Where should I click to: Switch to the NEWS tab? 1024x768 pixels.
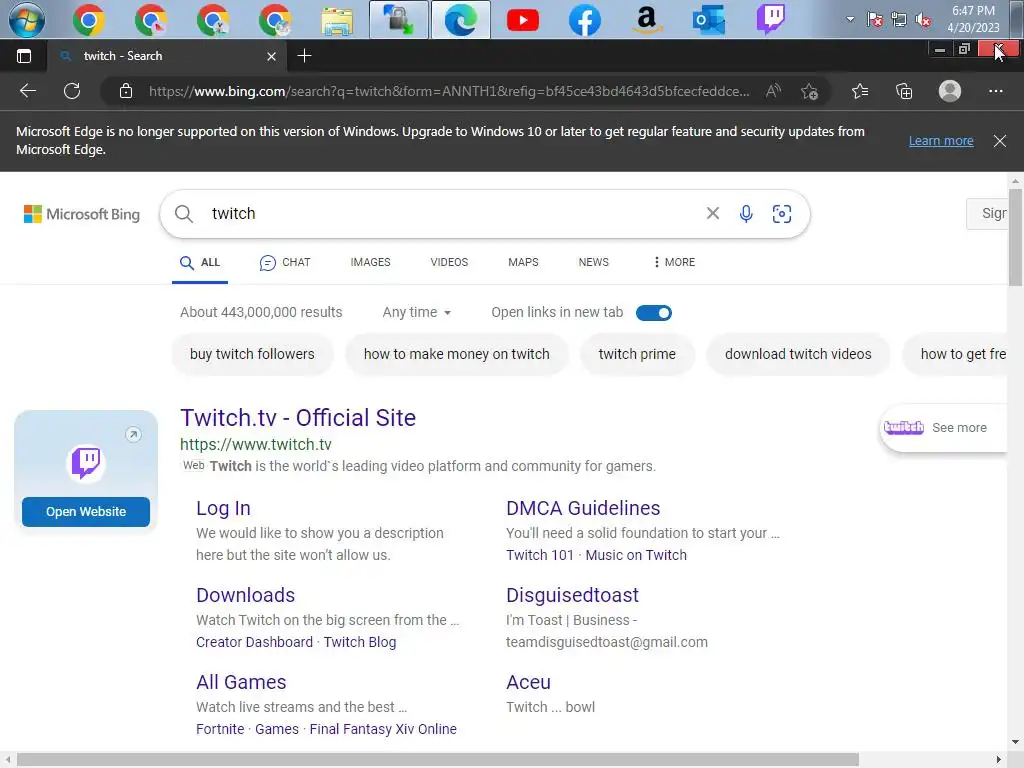tap(594, 263)
